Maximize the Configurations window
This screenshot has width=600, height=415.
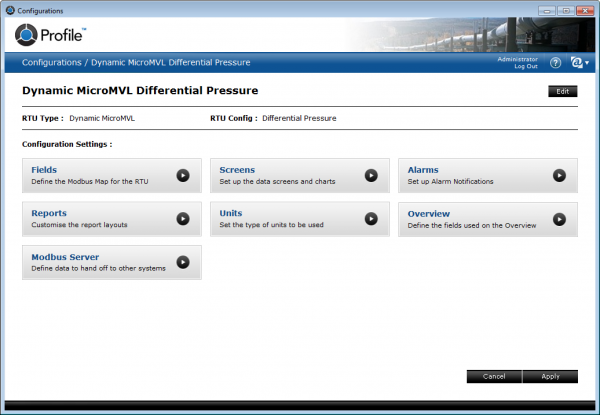[566, 11]
